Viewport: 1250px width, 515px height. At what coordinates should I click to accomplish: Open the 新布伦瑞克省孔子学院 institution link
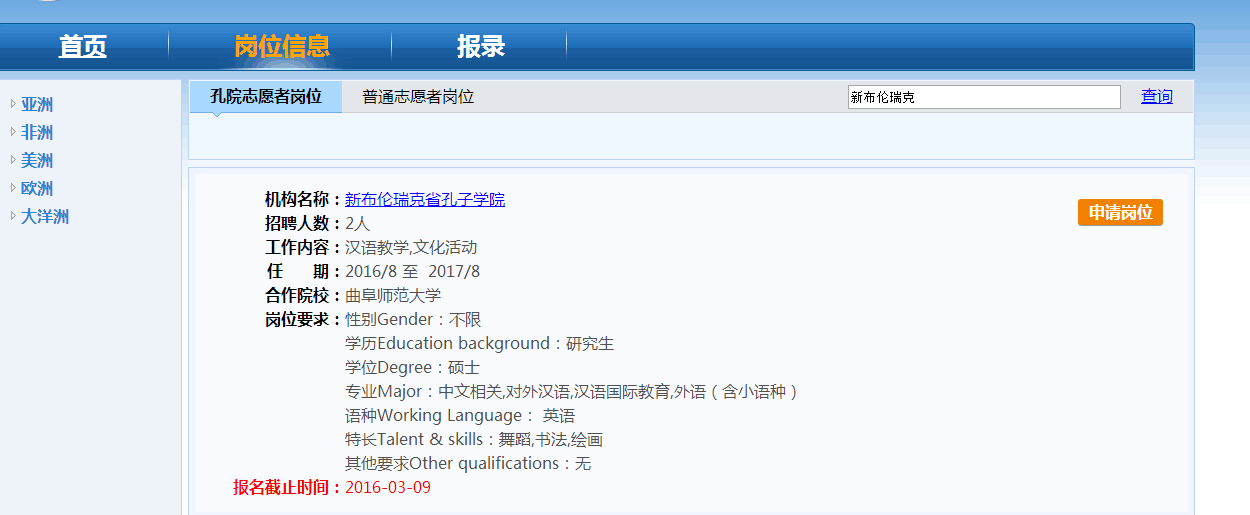point(425,199)
